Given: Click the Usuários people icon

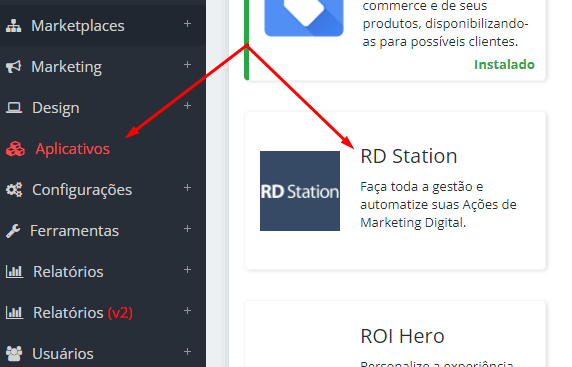Looking at the screenshot, I should (14, 354).
